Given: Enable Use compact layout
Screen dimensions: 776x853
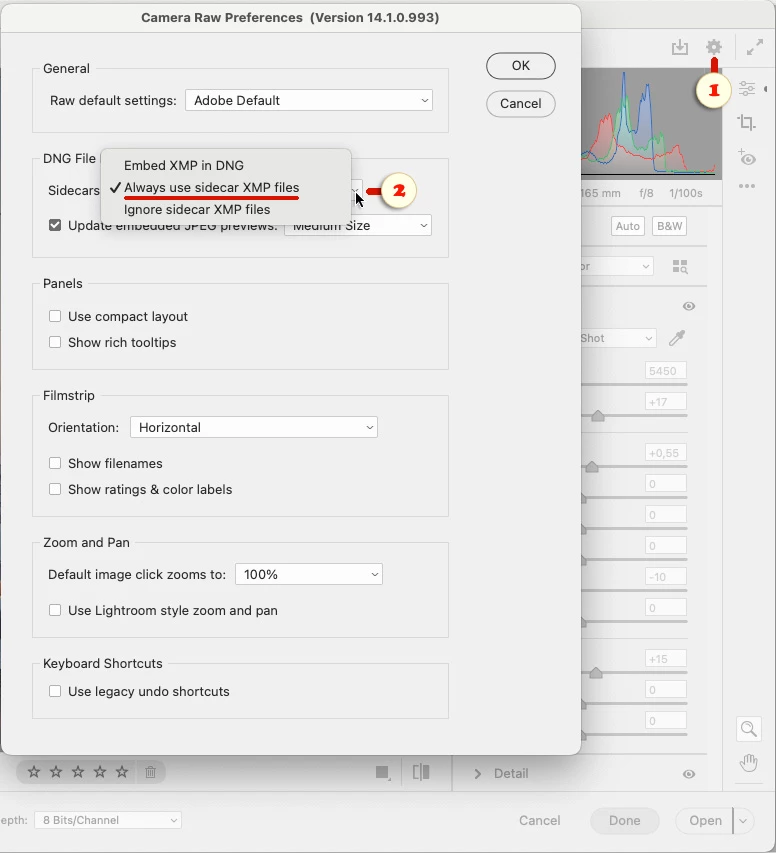Looking at the screenshot, I should (55, 316).
